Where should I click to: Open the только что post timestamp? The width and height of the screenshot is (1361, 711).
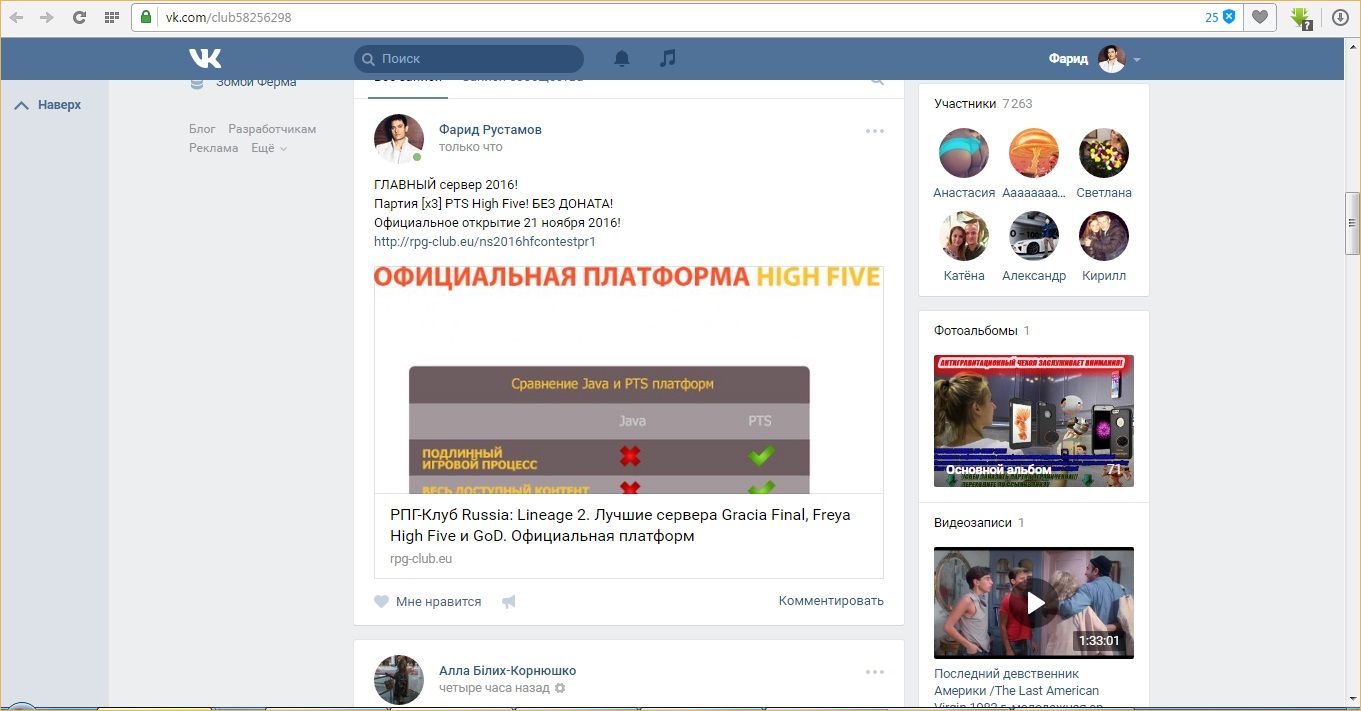[x=471, y=147]
